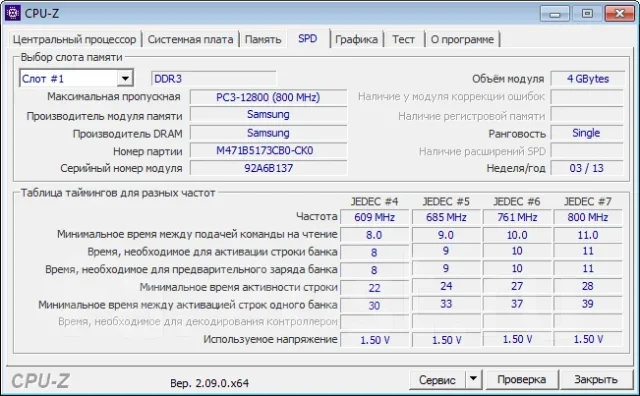This screenshot has height=396, width=640.
Task: Click the 8.0 CAS latency cell
Action: coord(374,235)
